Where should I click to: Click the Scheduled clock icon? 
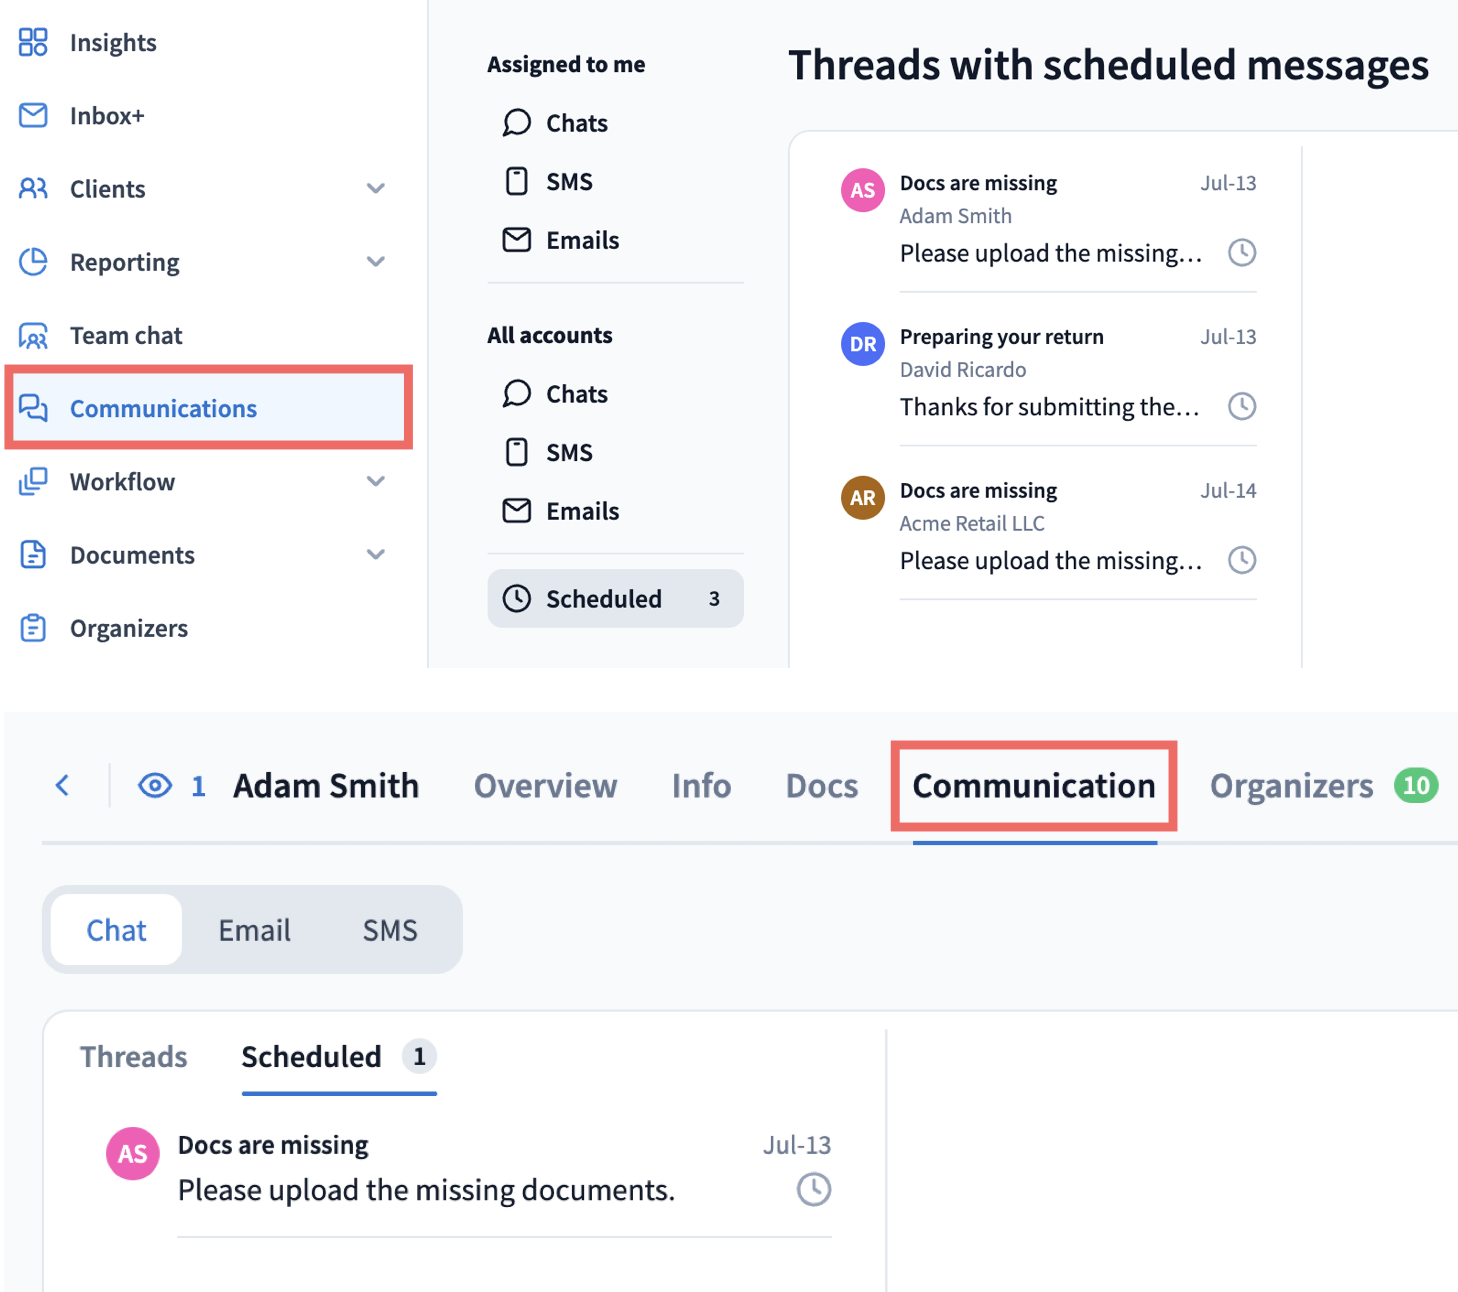pyautogui.click(x=516, y=598)
